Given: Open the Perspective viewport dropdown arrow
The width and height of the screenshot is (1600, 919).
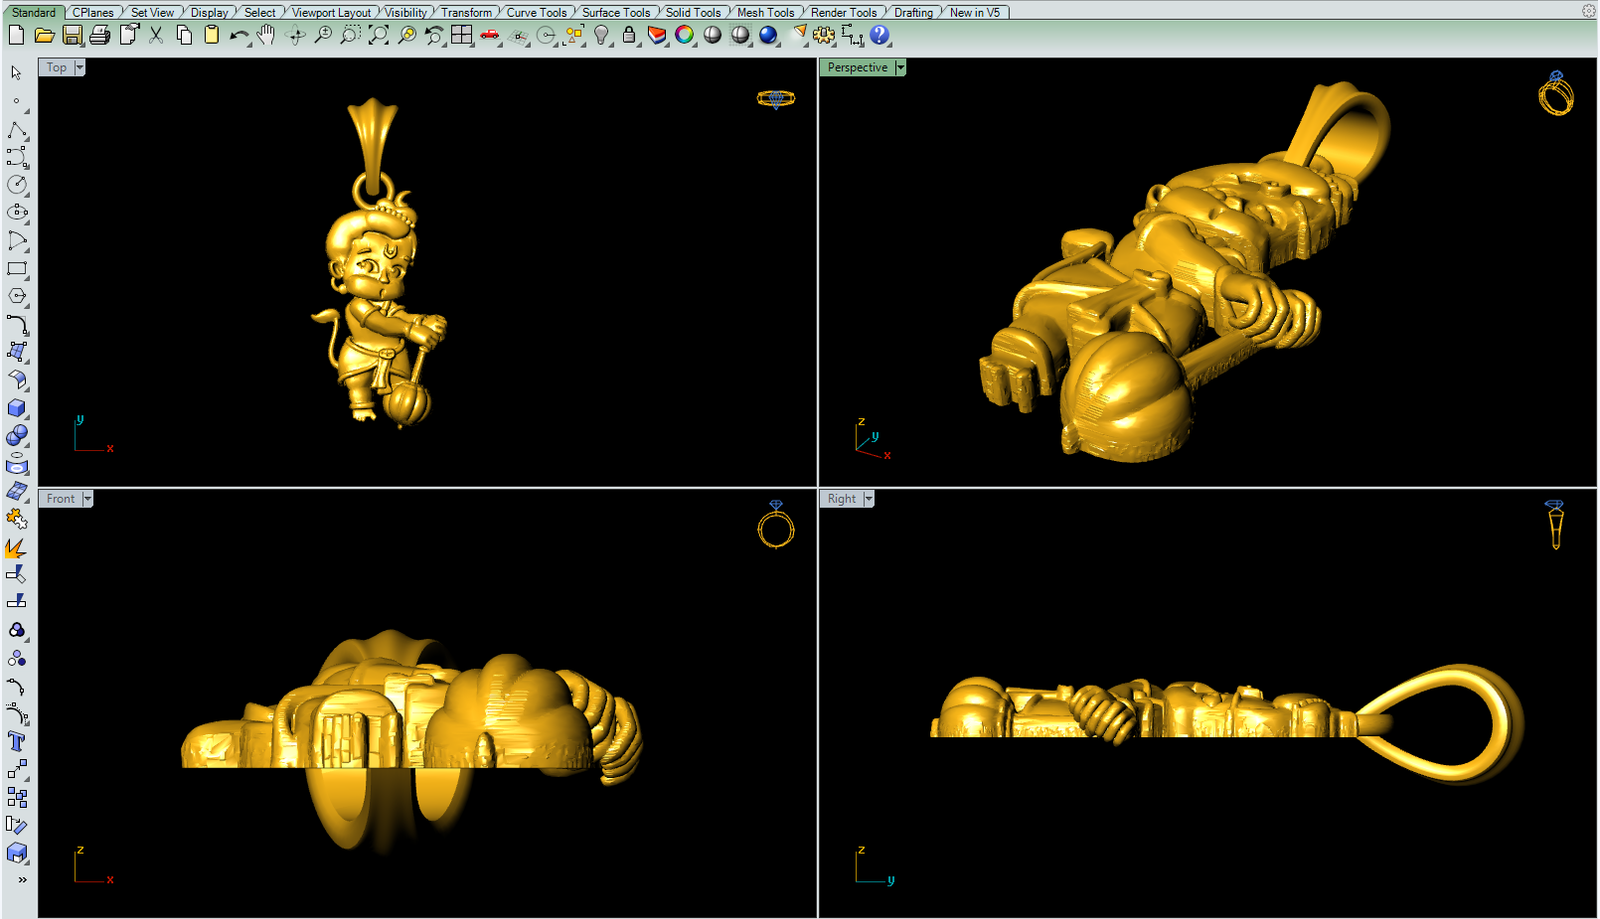Looking at the screenshot, I should (900, 67).
